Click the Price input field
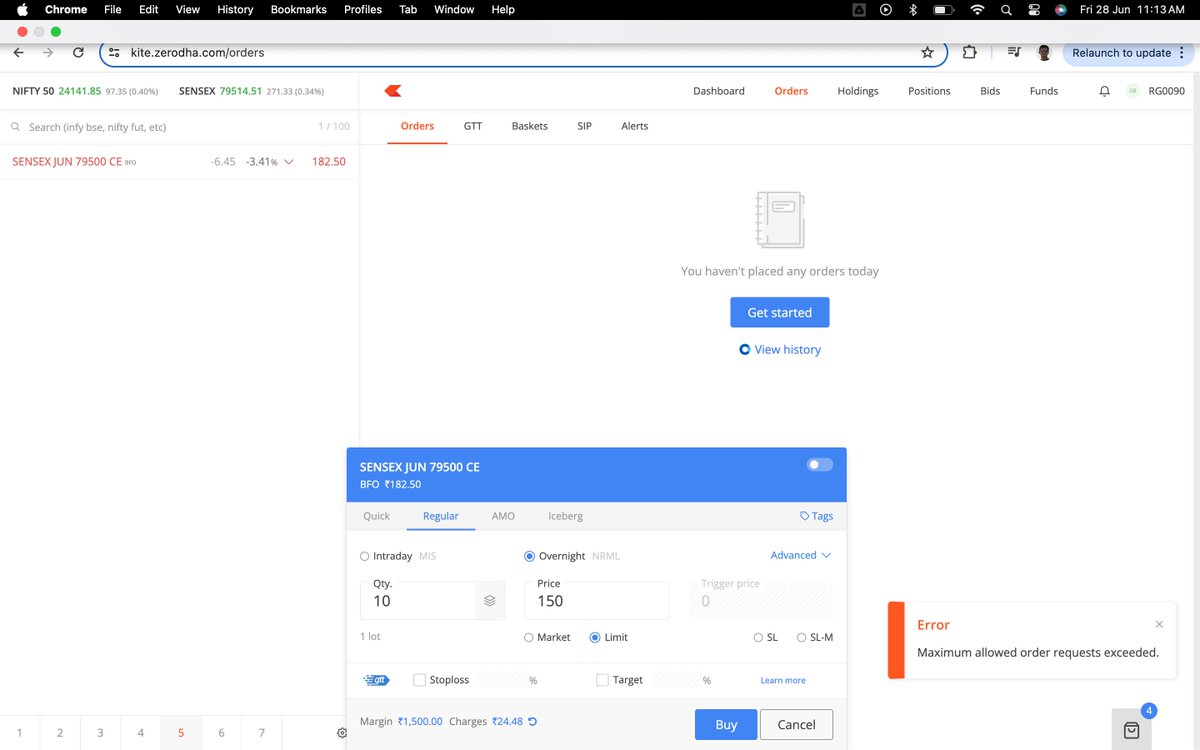1200x750 pixels. point(596,600)
